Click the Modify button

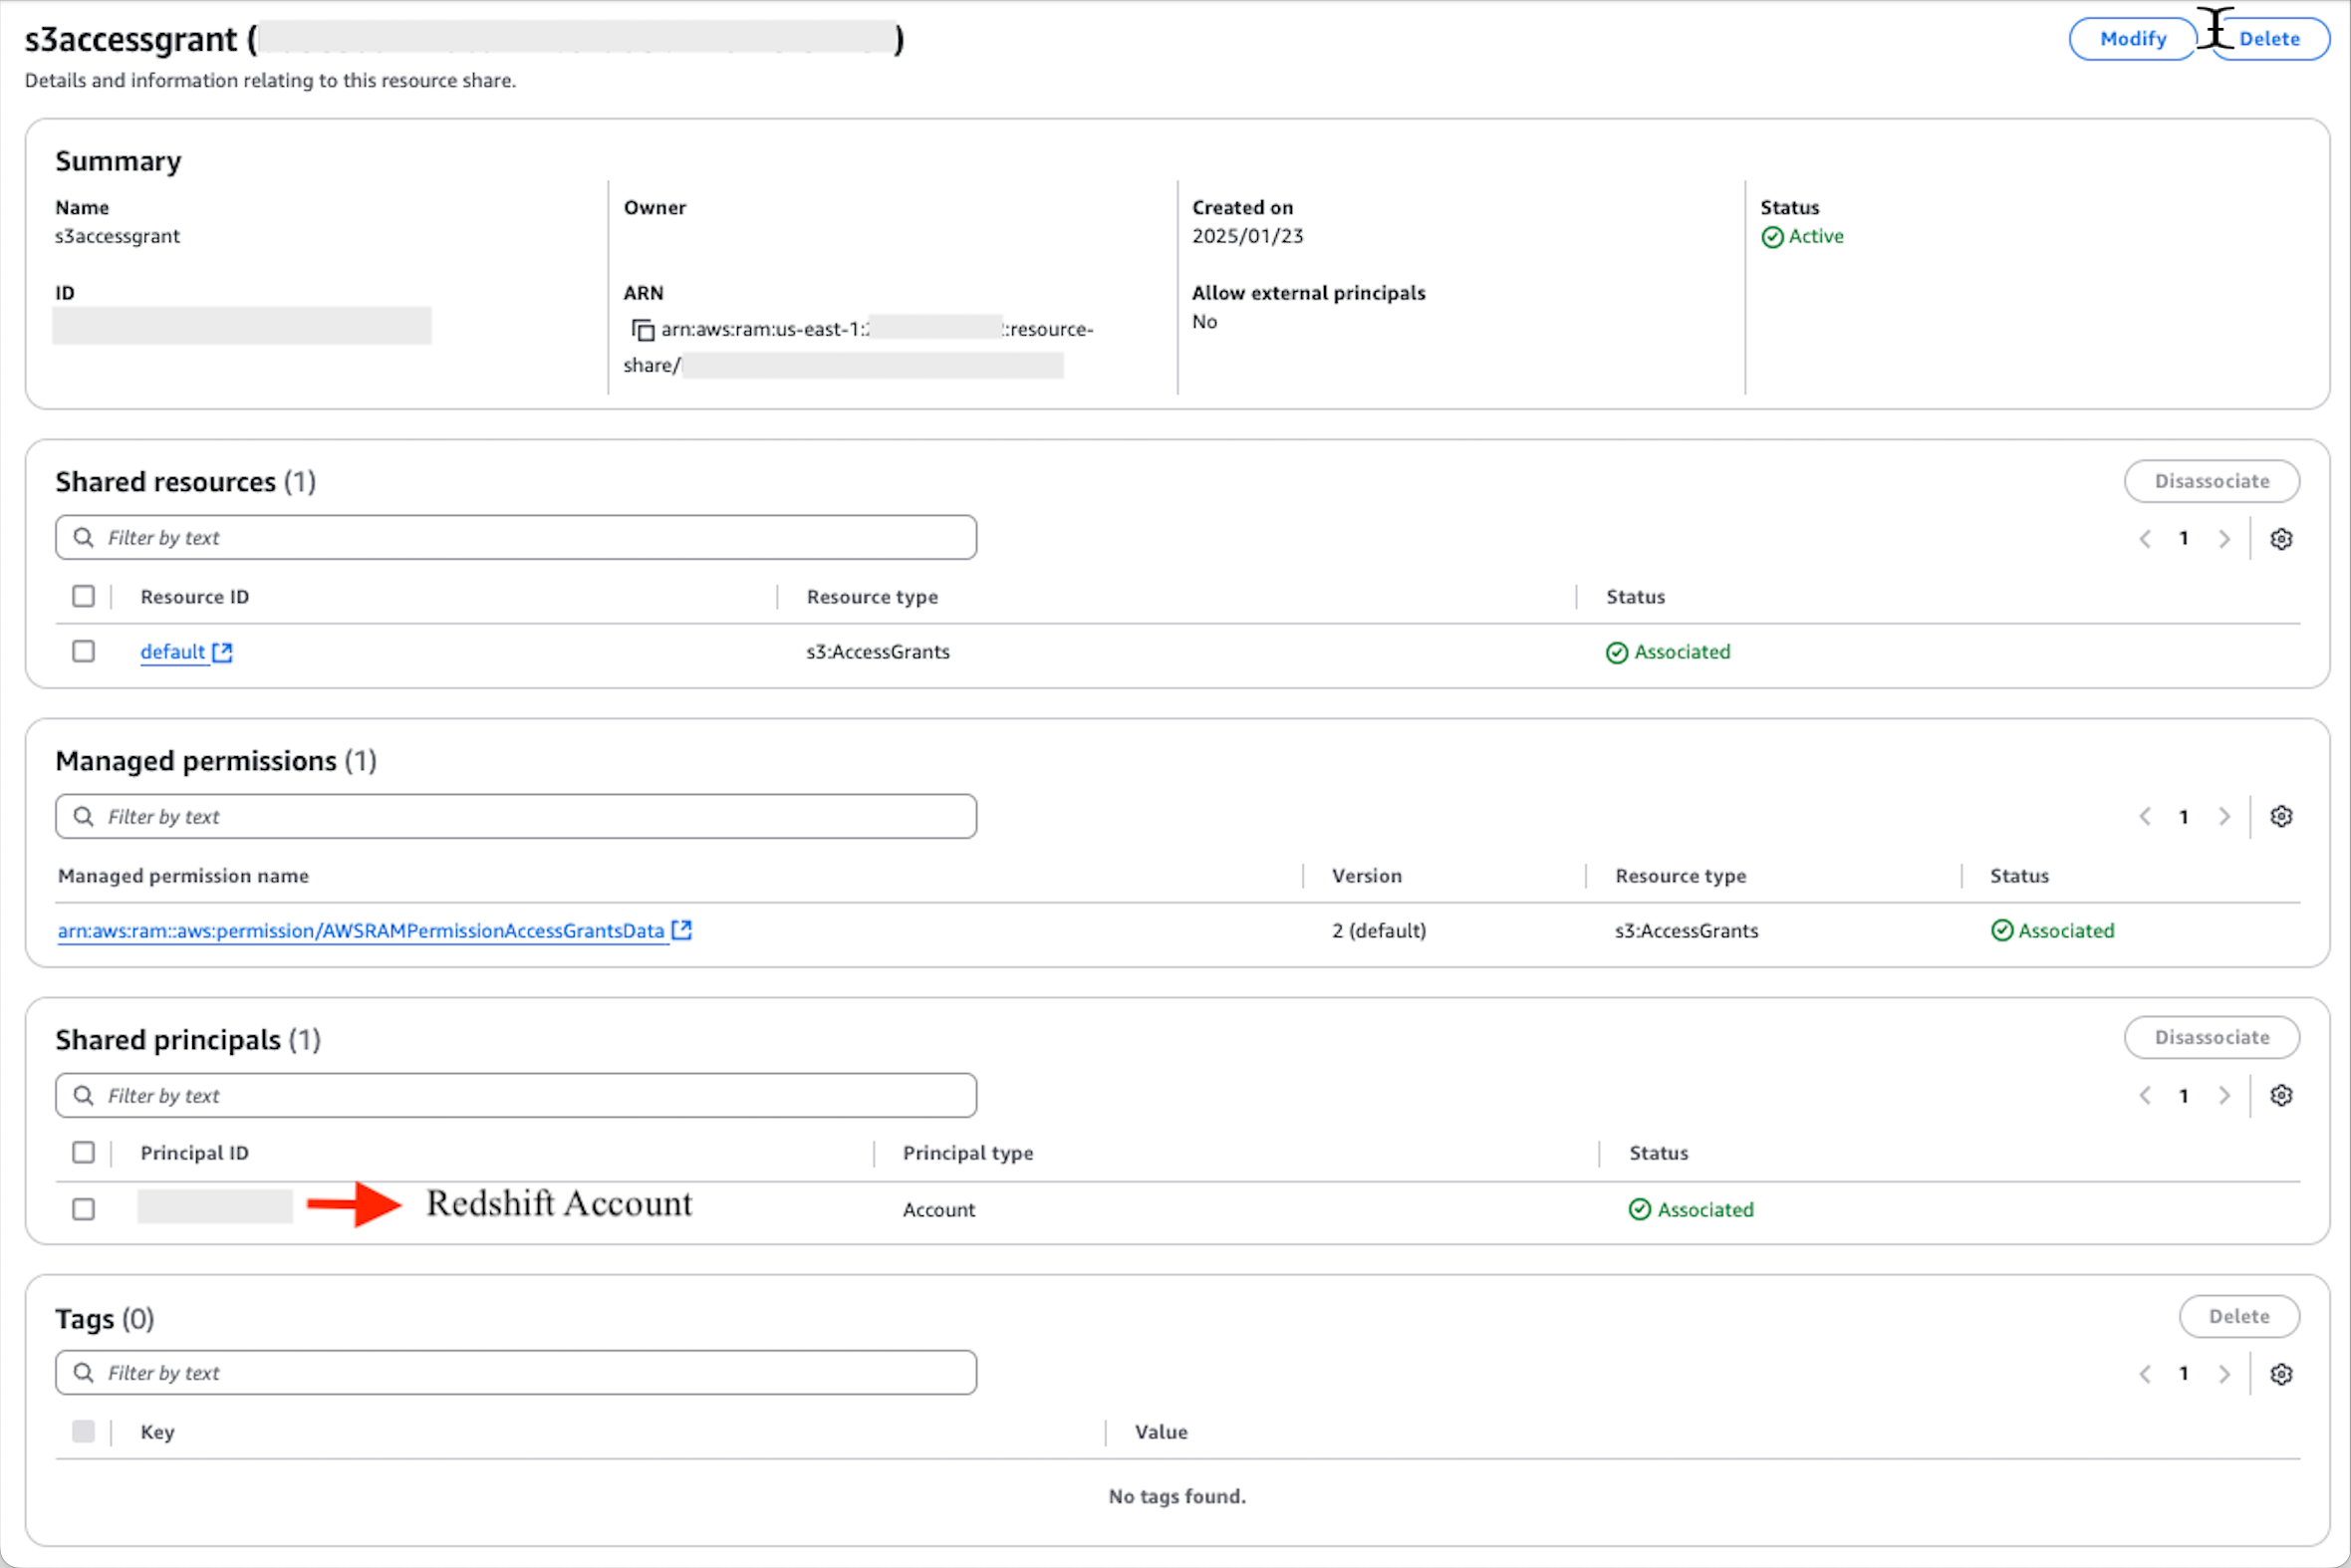coord(2132,38)
